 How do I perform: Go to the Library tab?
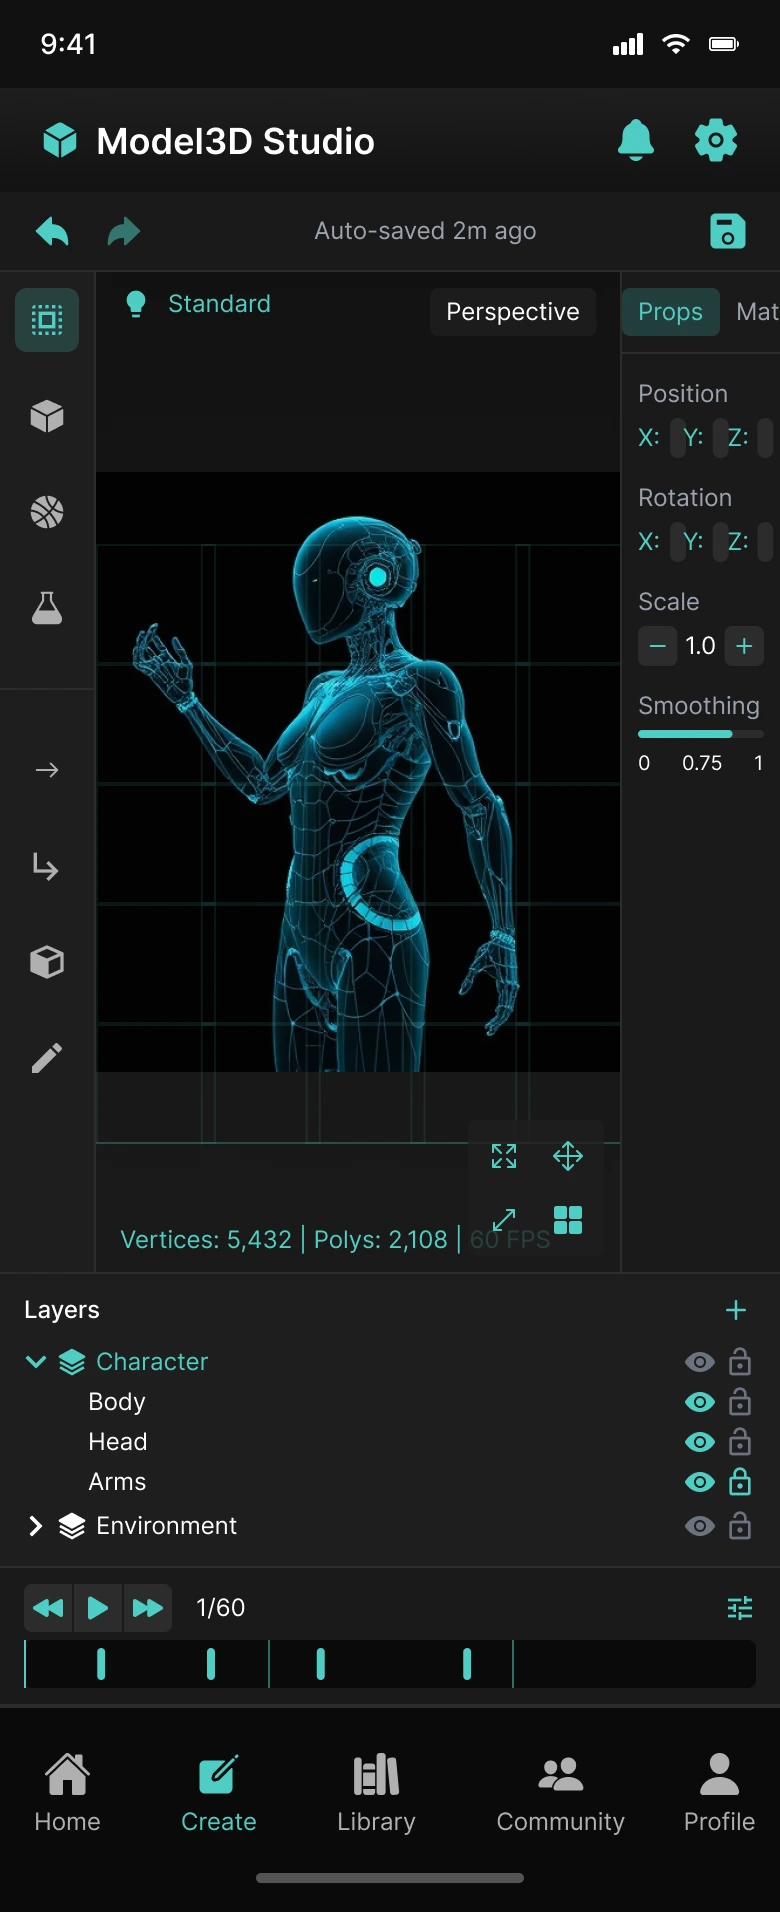[376, 1794]
